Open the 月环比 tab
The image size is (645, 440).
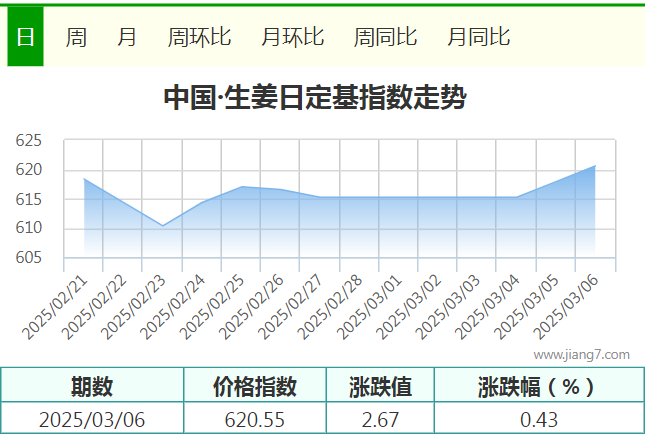[x=292, y=37]
